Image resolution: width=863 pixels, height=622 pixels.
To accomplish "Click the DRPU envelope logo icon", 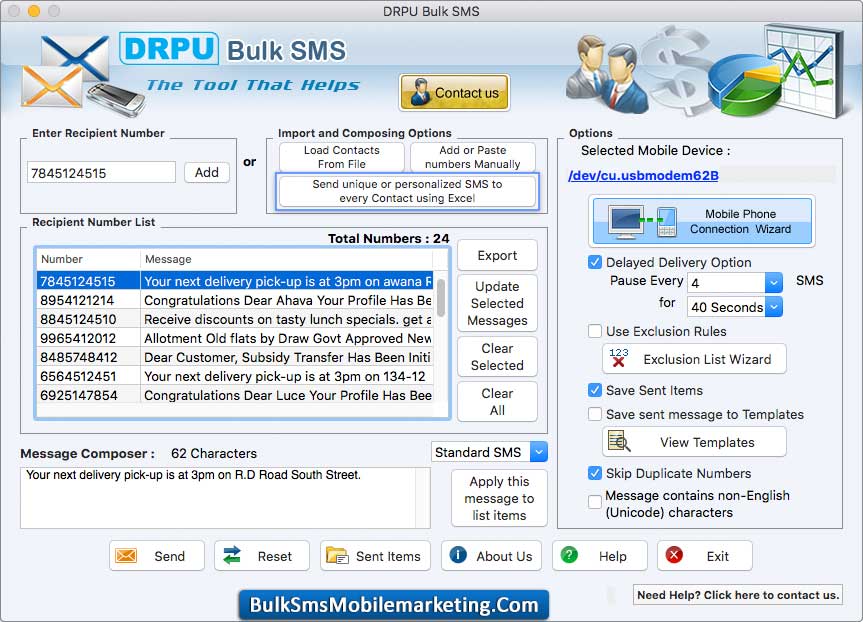I will (83, 76).
